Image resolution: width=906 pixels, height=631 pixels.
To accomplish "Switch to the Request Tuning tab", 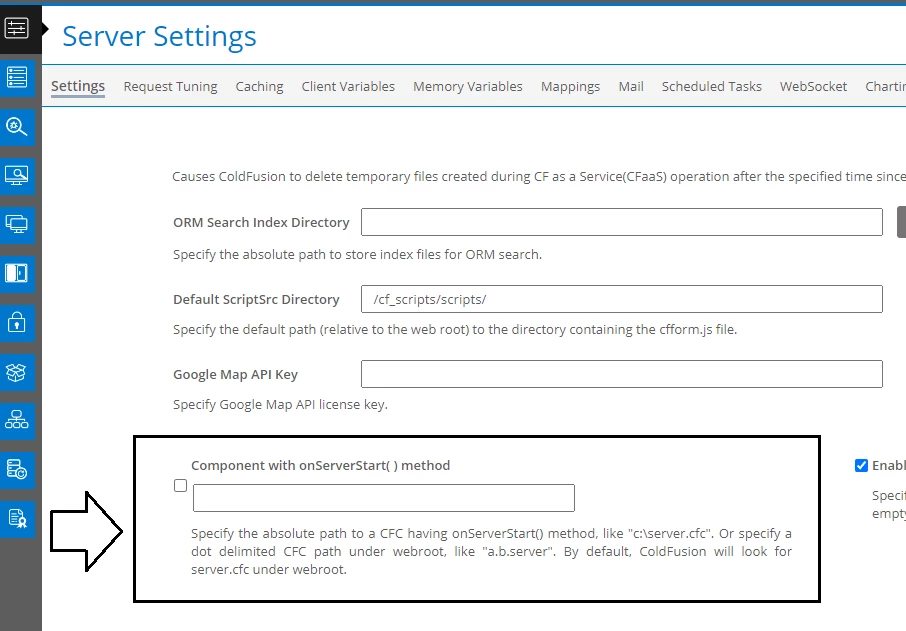I will (x=170, y=86).
